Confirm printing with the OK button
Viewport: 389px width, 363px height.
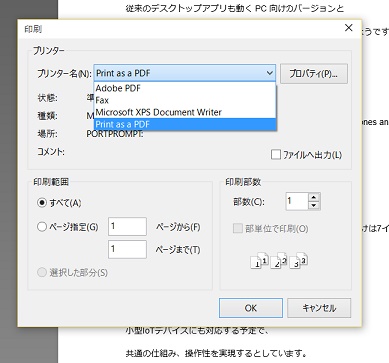251,308
